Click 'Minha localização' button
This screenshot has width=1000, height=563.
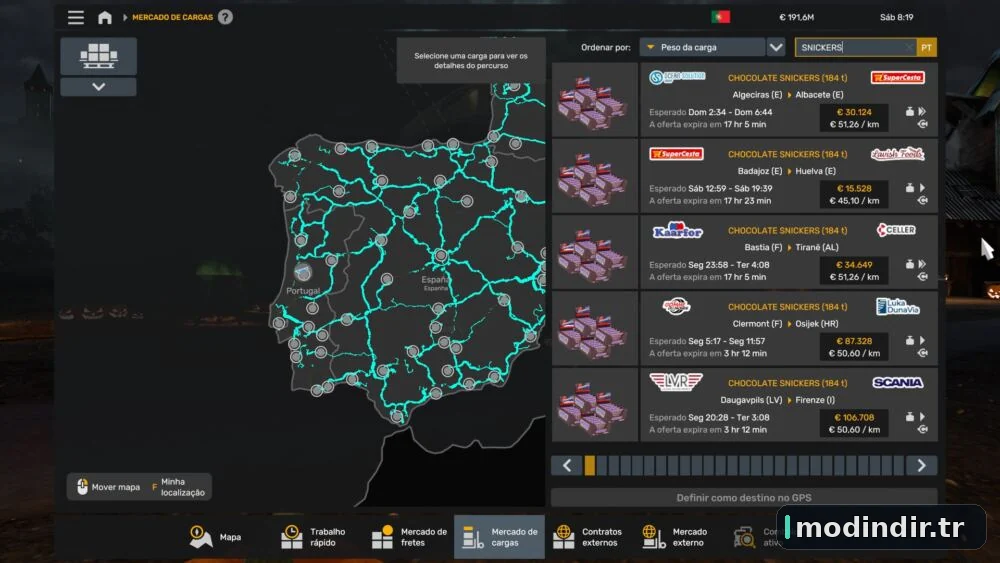click(178, 487)
